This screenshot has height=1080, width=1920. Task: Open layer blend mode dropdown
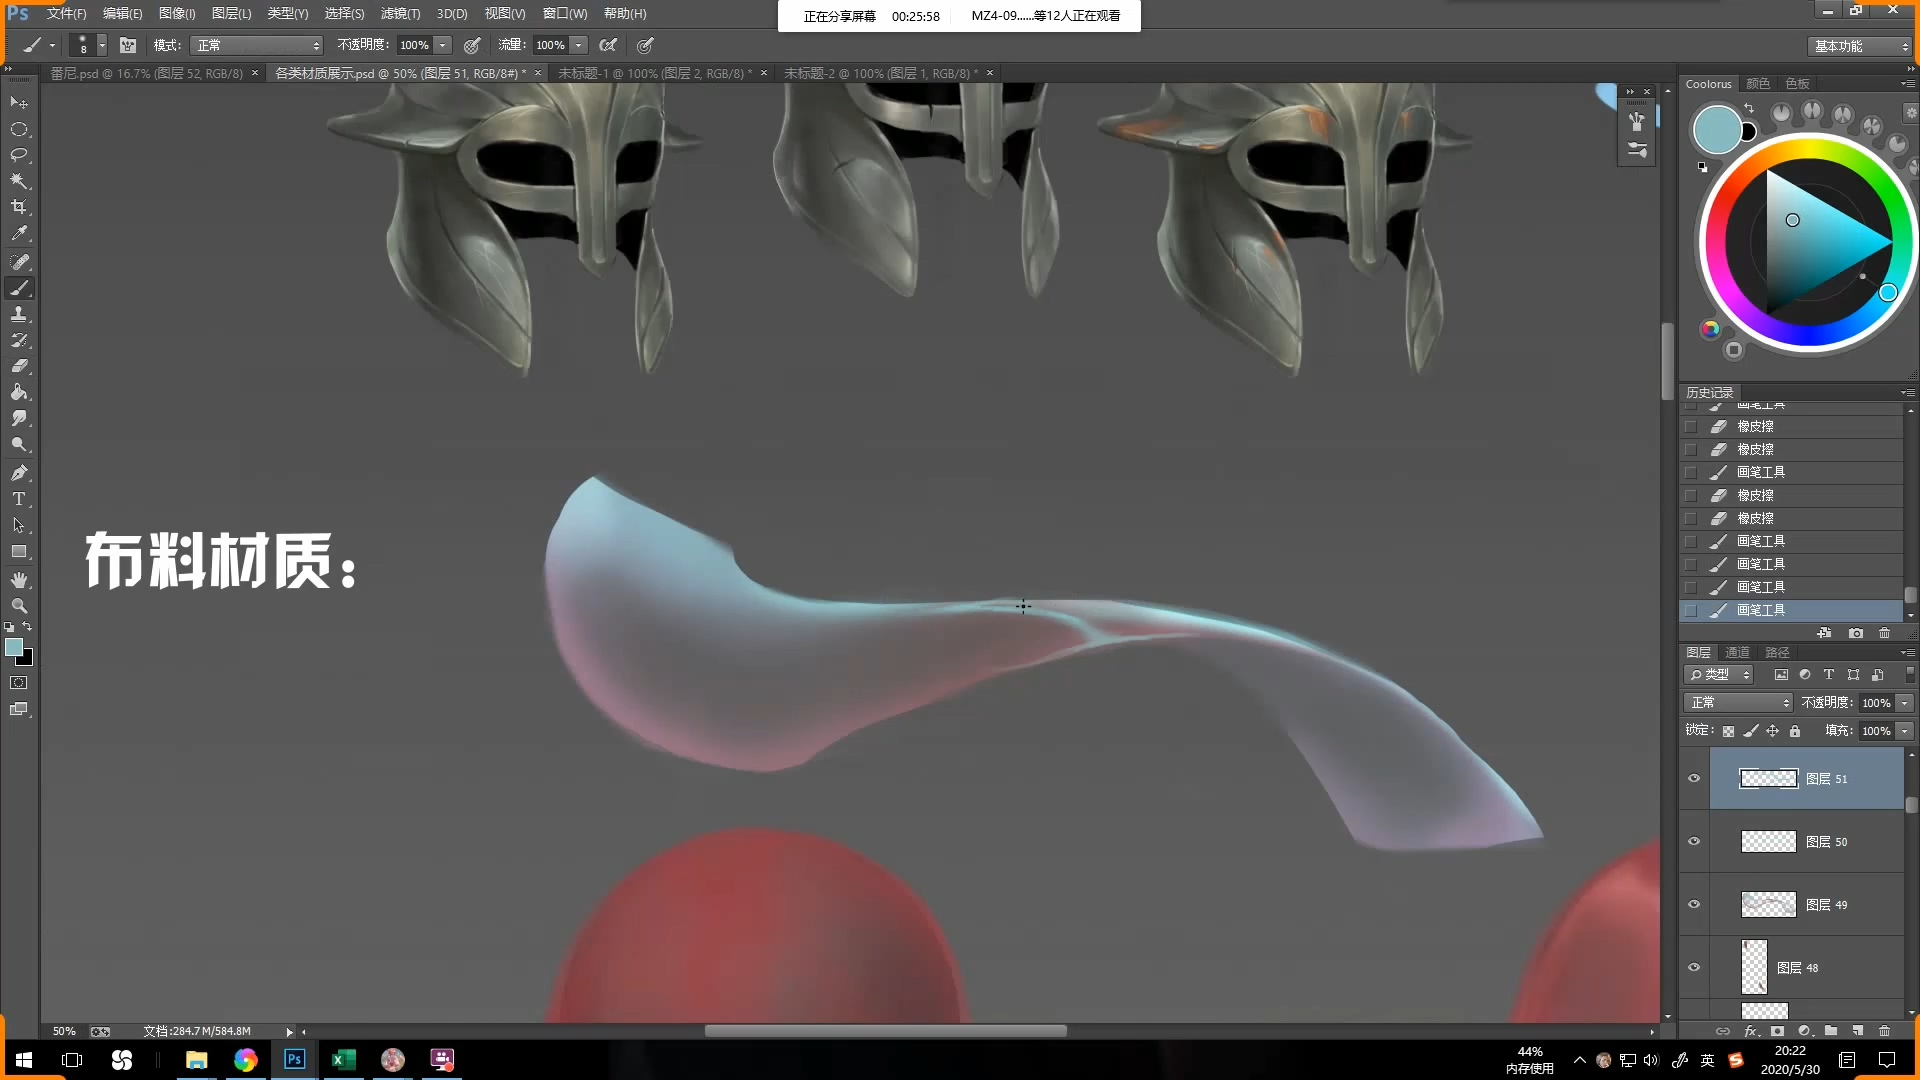(x=1738, y=703)
